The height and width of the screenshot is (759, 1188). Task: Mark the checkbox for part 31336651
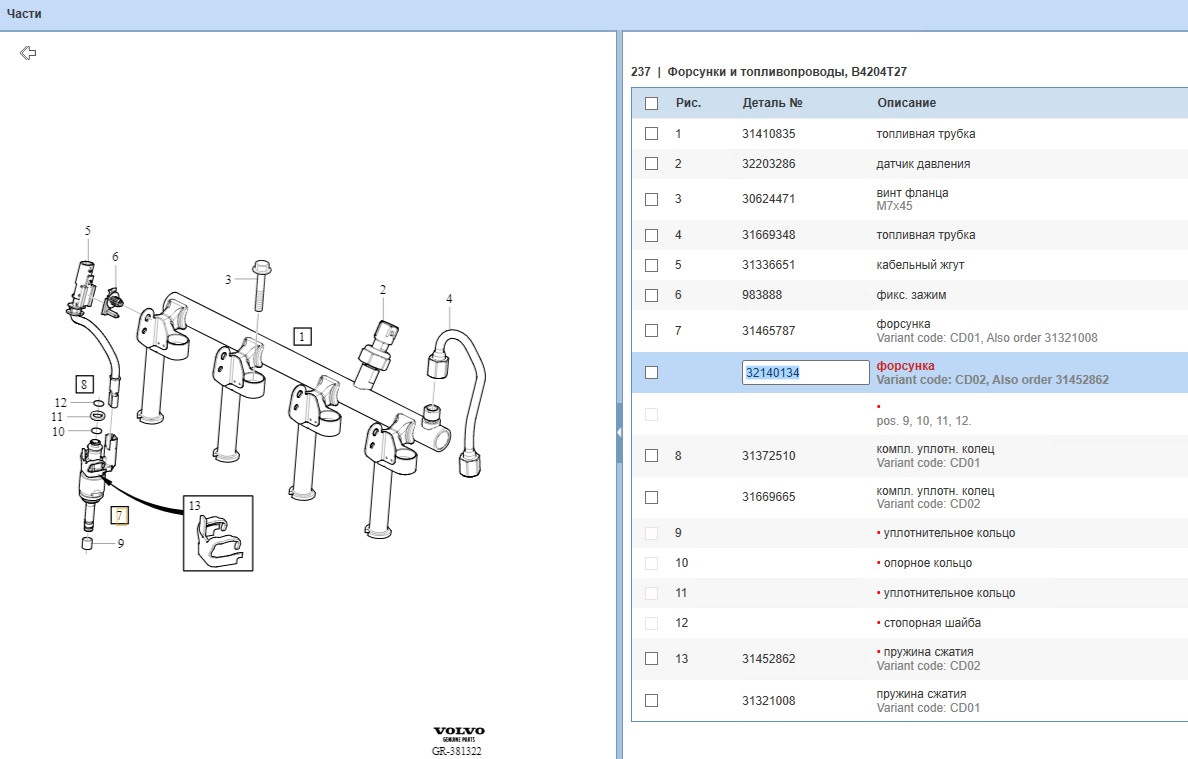point(652,265)
